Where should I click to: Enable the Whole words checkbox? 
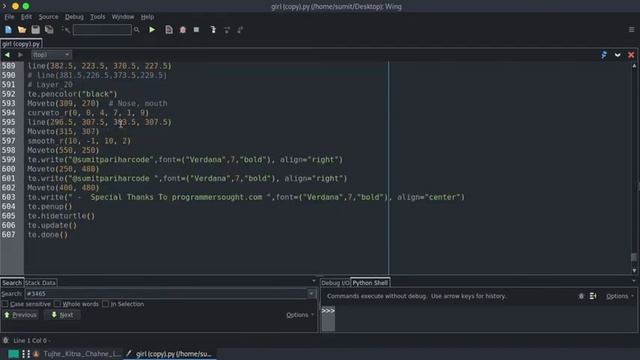click(57, 304)
